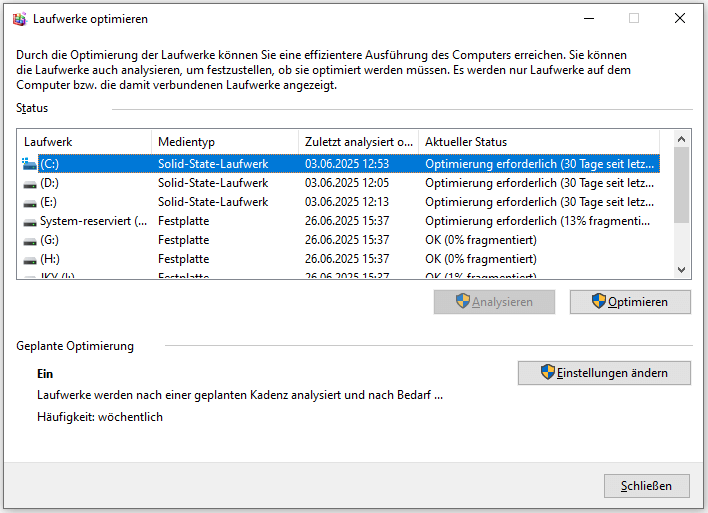Click status '13% fragmenti...' for System-reserviert
This screenshot has width=708, height=513.
coord(537,221)
